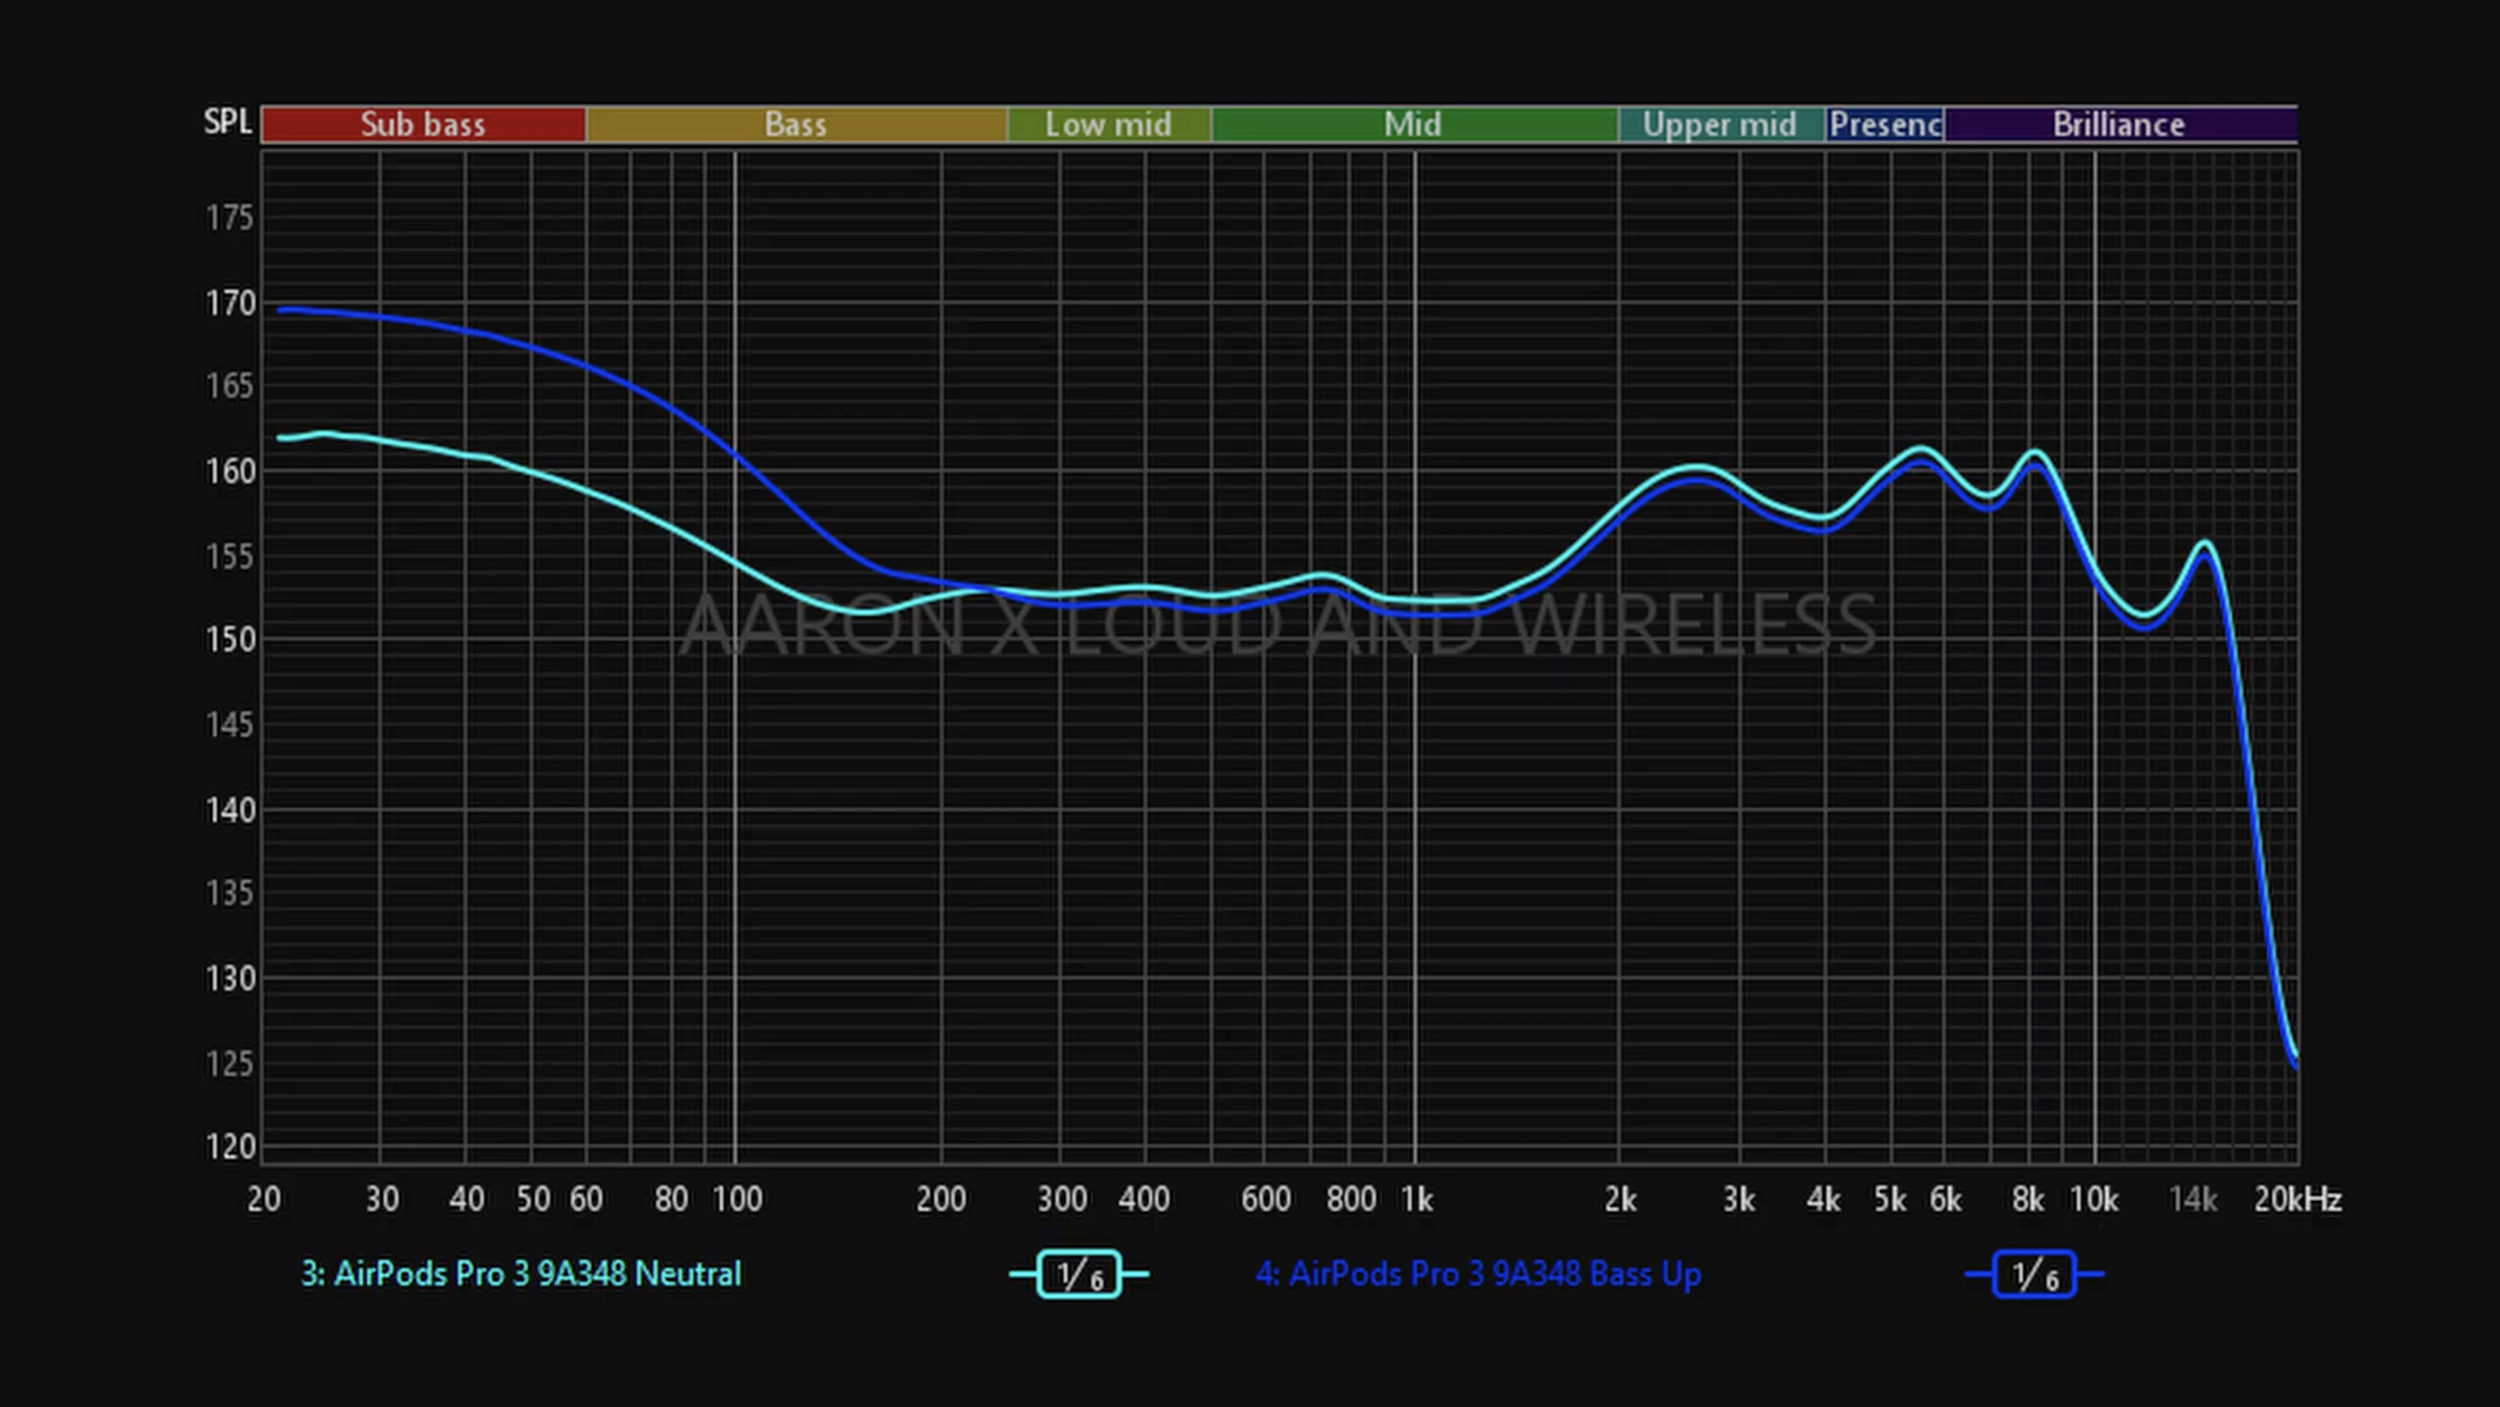Click the 135 dB axis value
This screenshot has width=2500, height=1407.
(230, 893)
